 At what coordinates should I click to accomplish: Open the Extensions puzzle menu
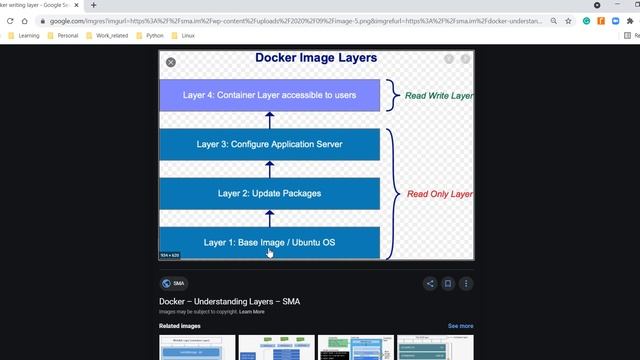[630, 21]
